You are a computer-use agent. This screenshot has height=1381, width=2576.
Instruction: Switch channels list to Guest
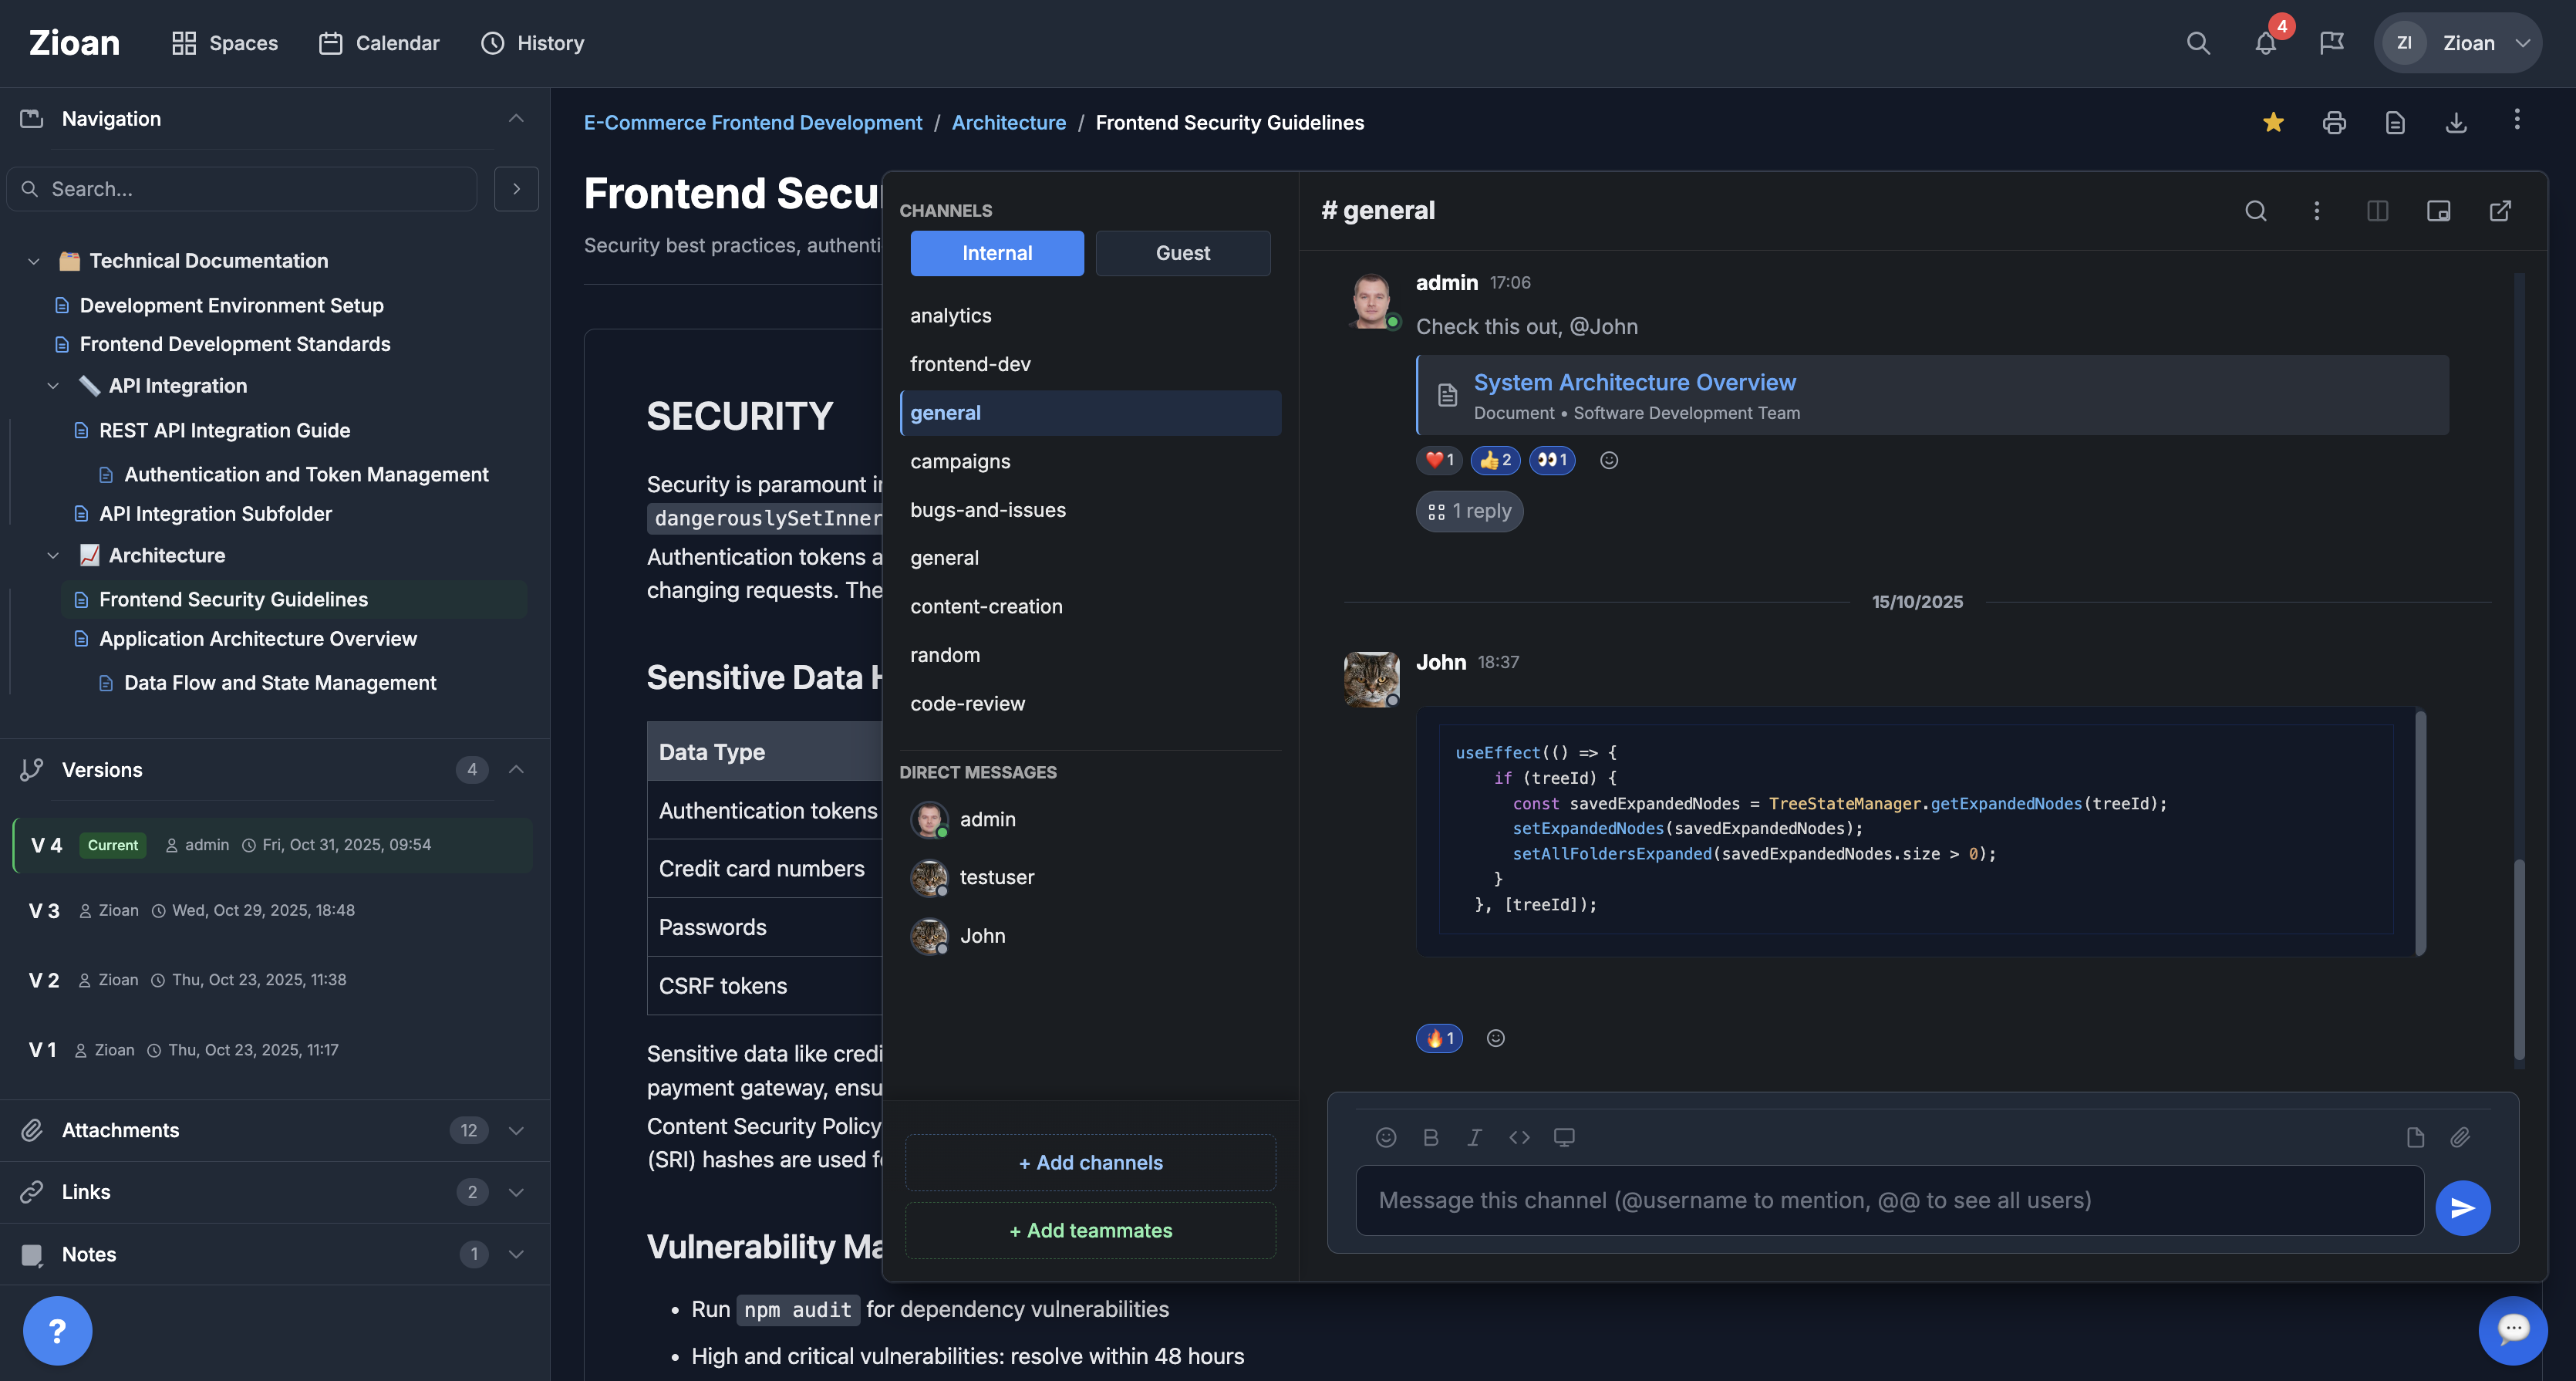(x=1183, y=253)
